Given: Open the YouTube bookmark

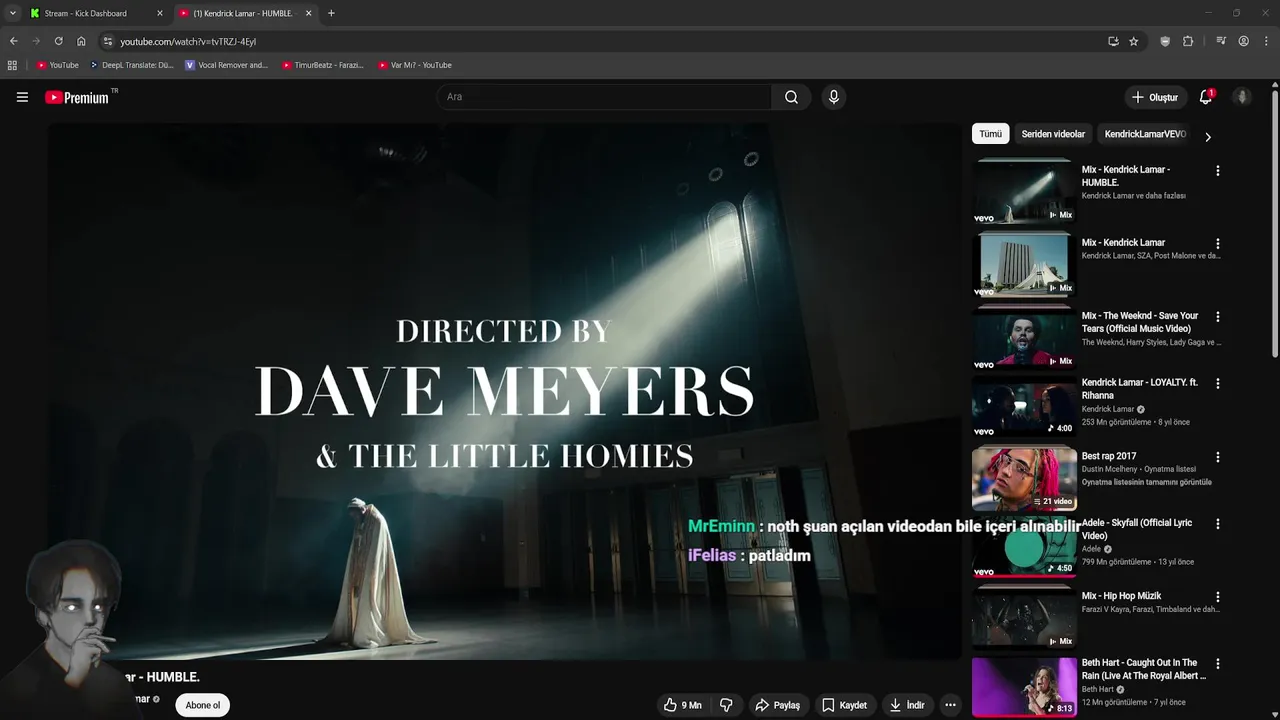Looking at the screenshot, I should [57, 65].
